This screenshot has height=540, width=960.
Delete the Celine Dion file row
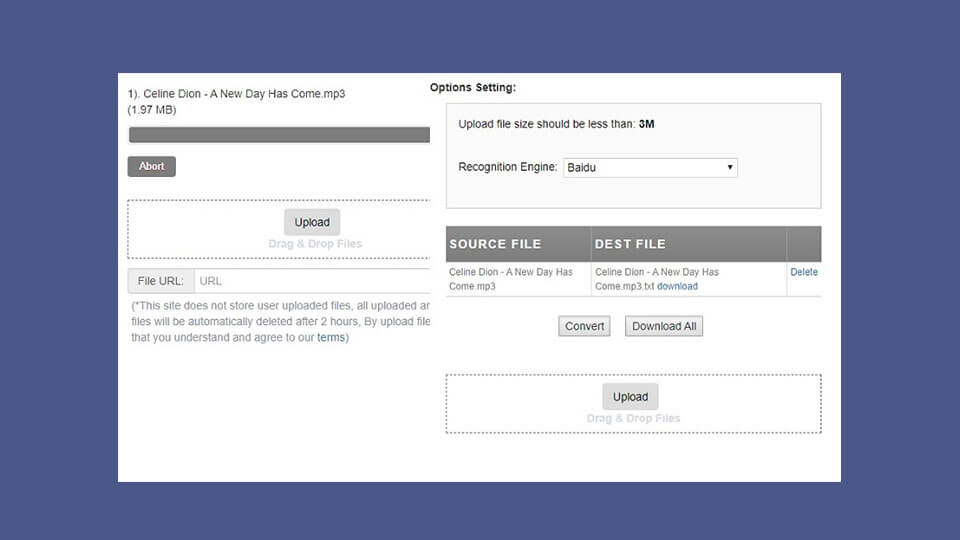(804, 272)
